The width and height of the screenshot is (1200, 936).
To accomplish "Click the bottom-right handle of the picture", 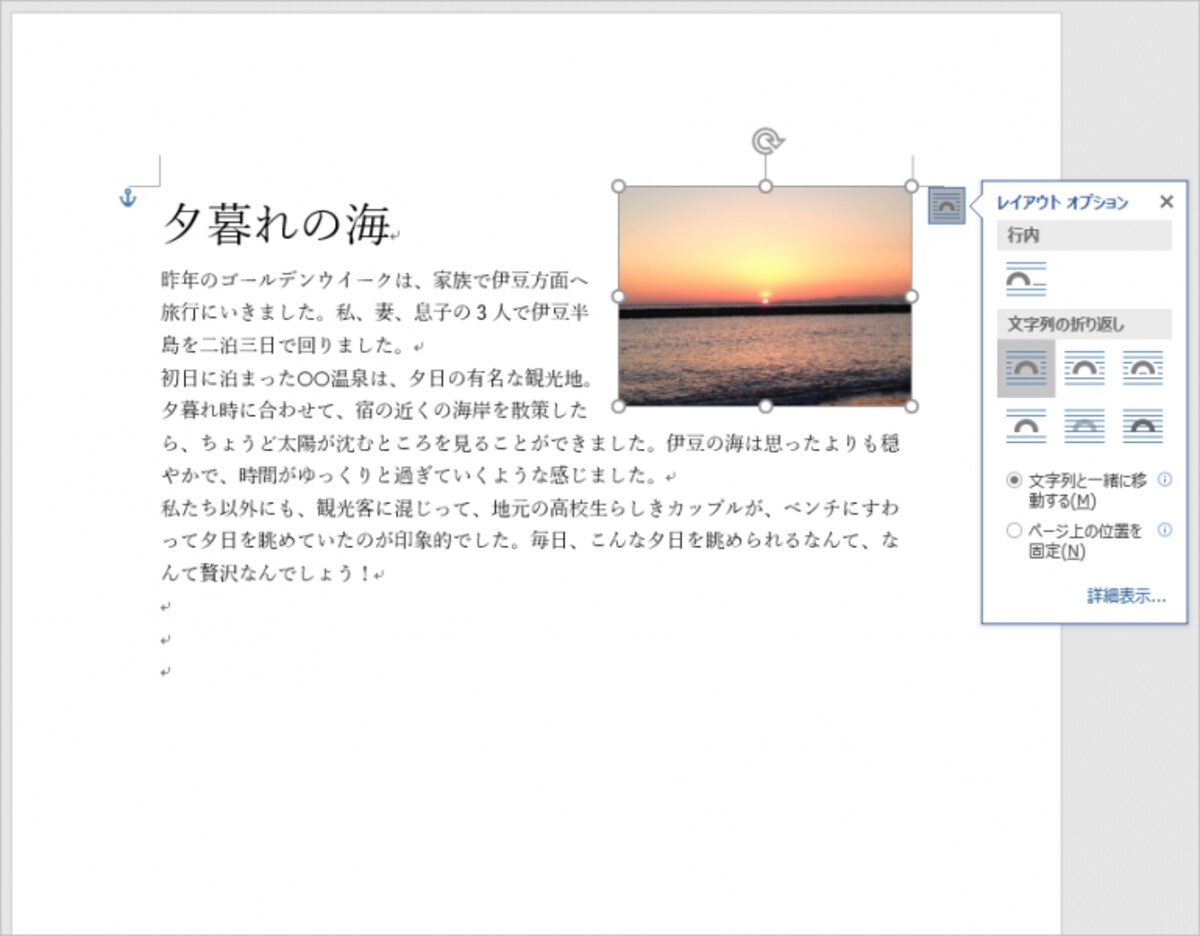I will [911, 406].
